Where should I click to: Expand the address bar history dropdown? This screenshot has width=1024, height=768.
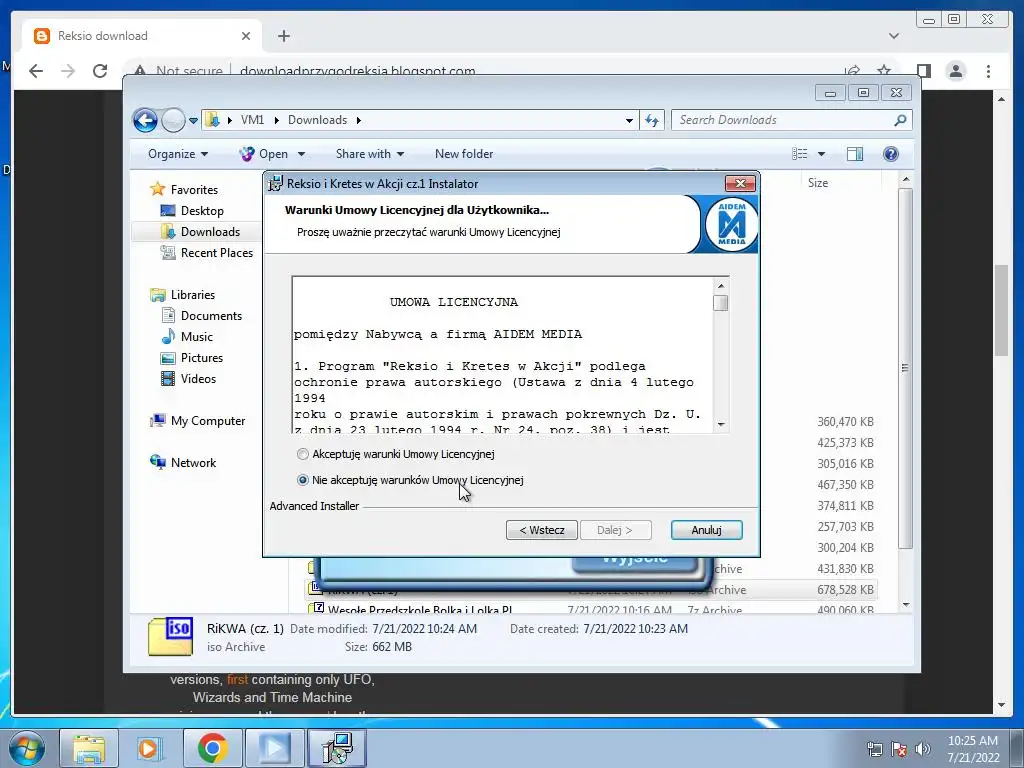click(629, 120)
